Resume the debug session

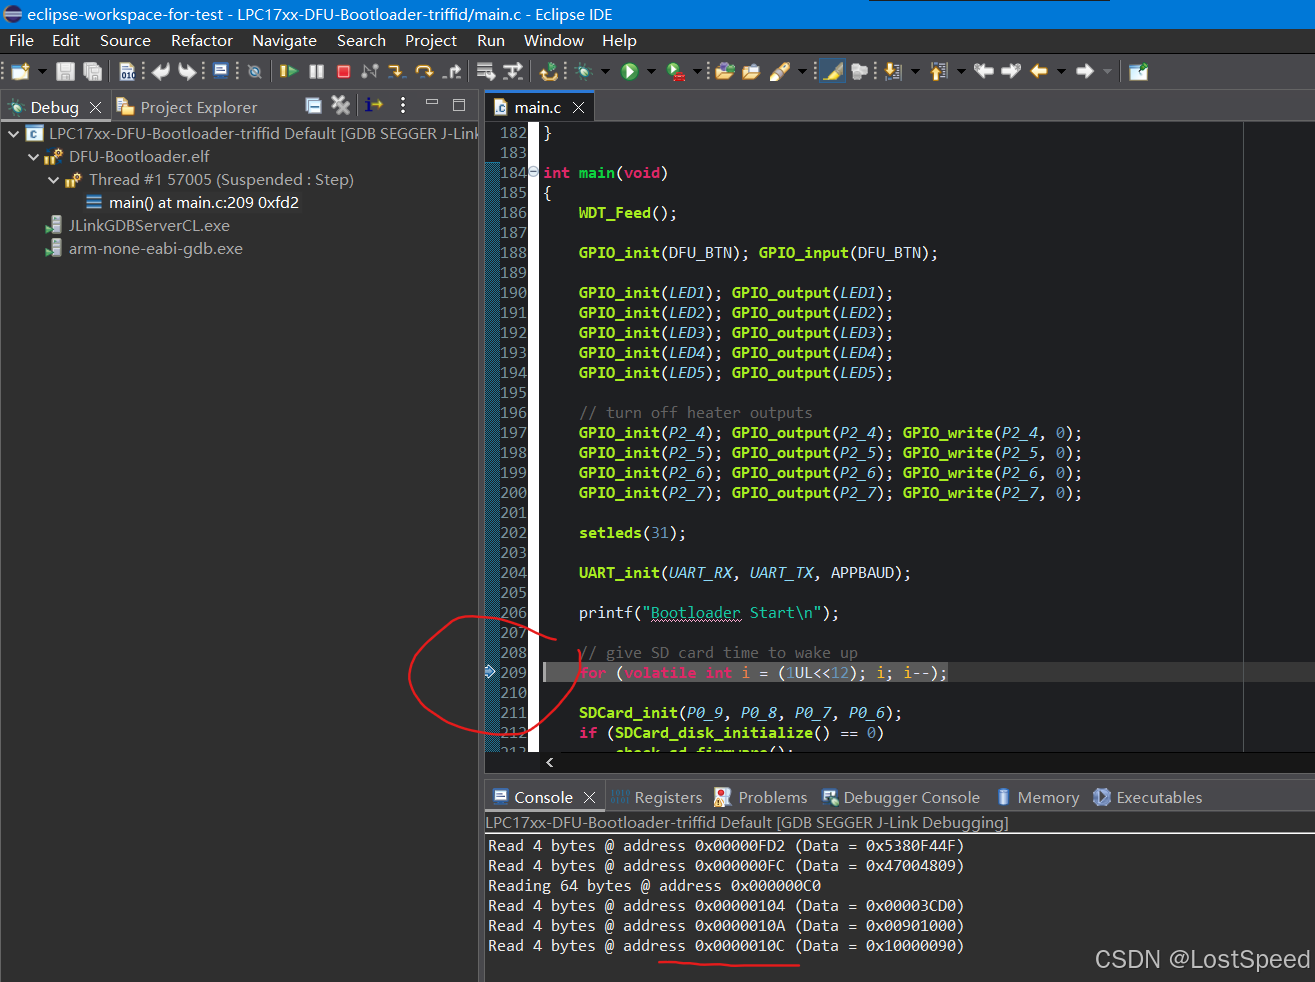pyautogui.click(x=288, y=71)
